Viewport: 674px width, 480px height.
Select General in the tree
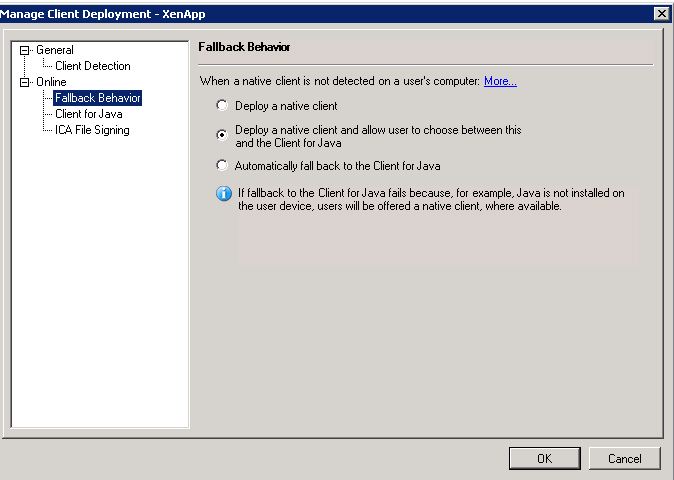coord(55,50)
